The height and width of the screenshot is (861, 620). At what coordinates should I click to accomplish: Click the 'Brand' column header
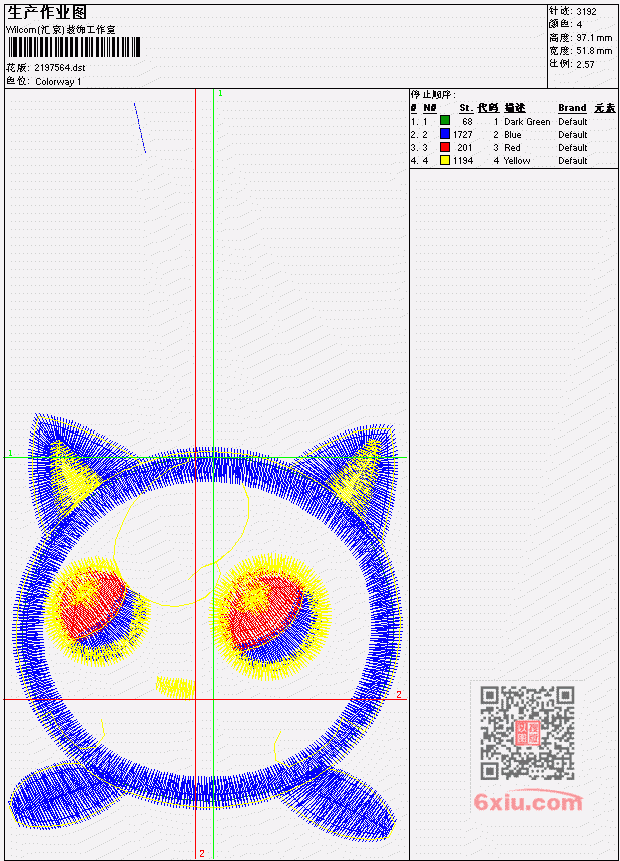point(572,108)
